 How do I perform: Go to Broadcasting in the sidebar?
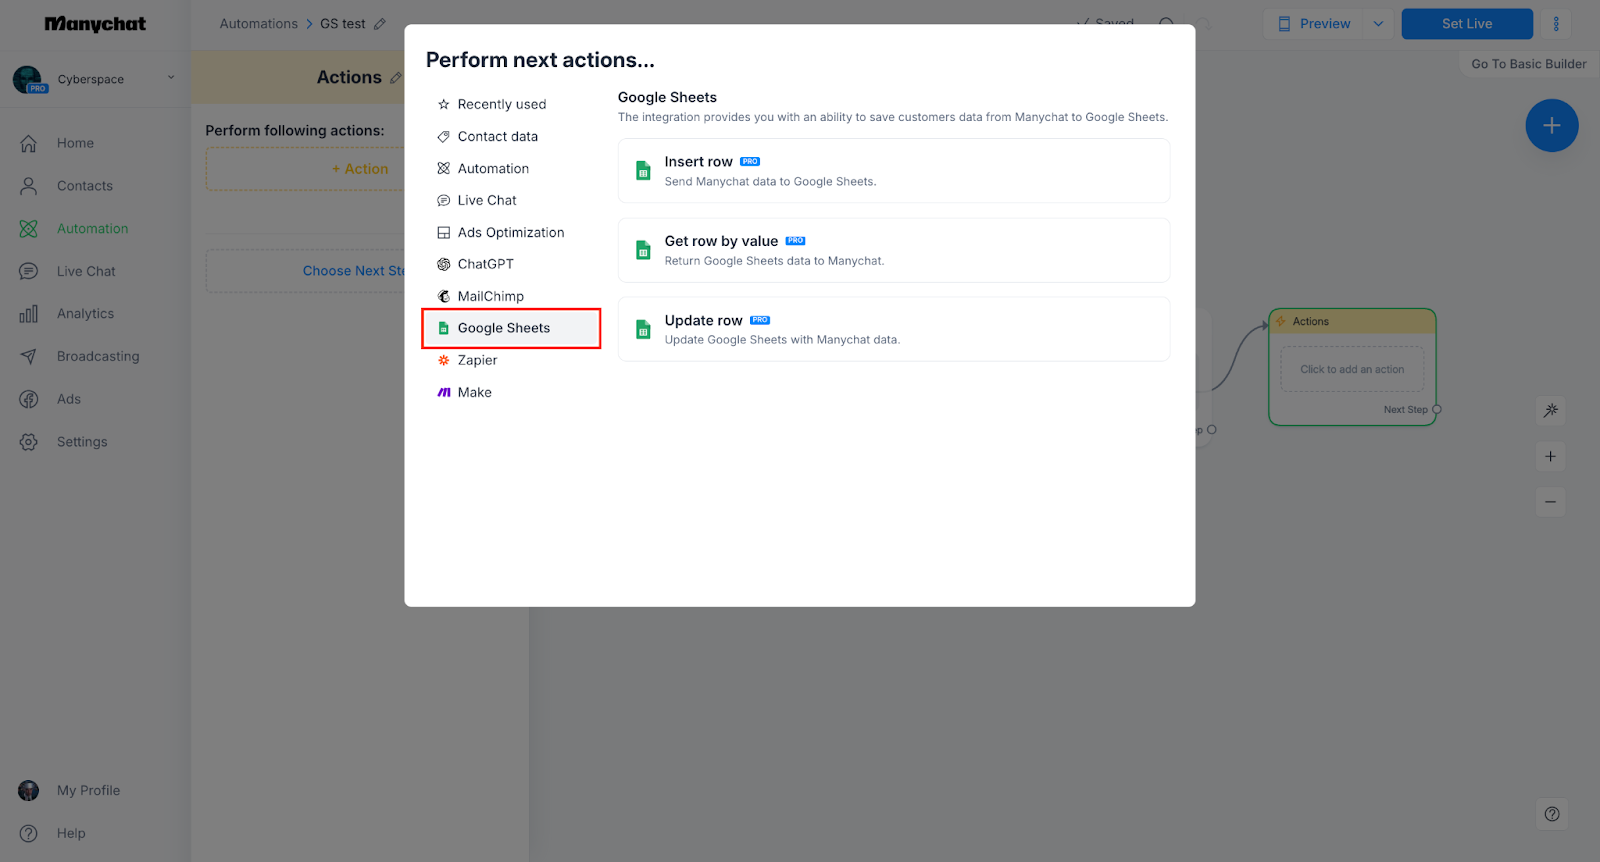[98, 356]
